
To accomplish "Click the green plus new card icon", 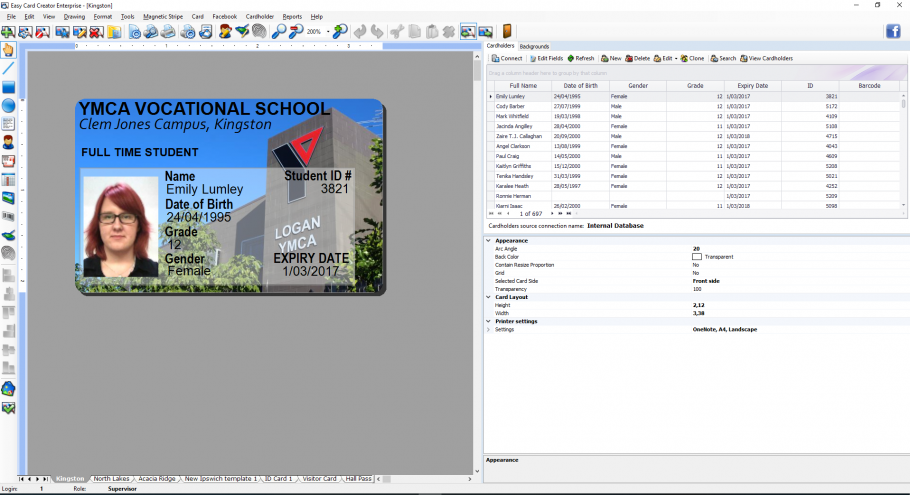I will coord(8,31).
